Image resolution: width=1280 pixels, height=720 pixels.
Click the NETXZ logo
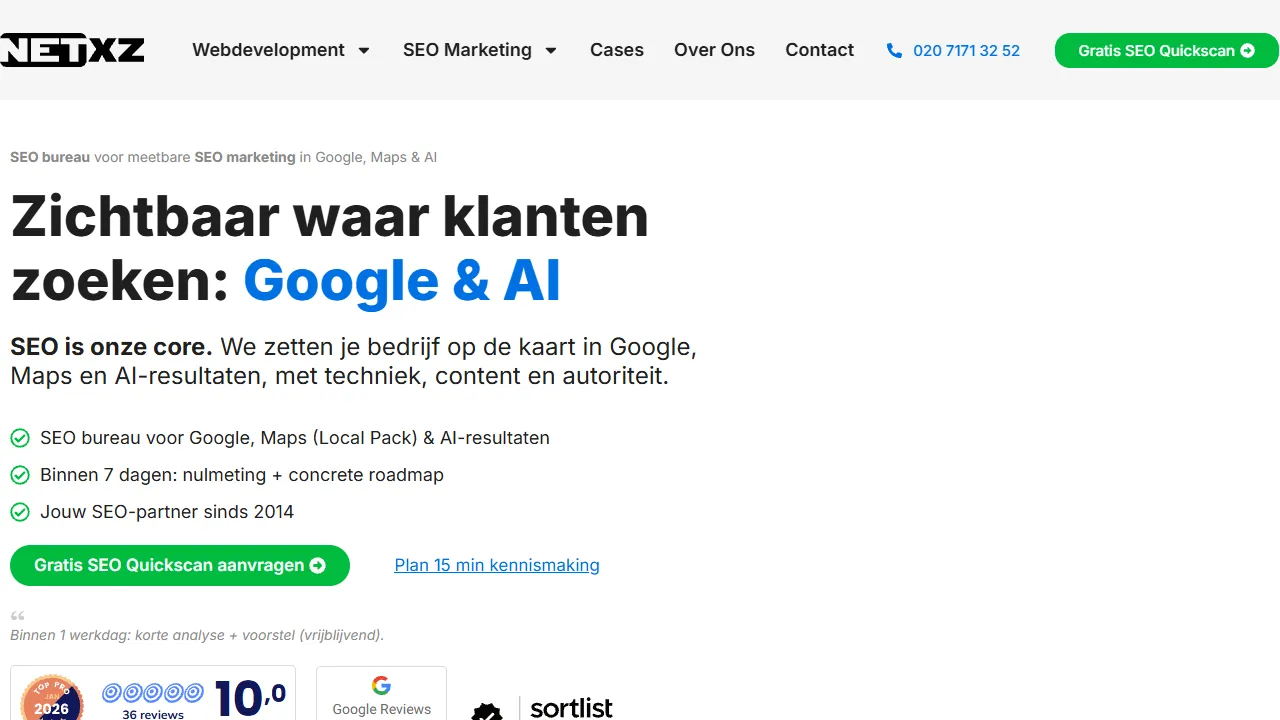click(72, 50)
